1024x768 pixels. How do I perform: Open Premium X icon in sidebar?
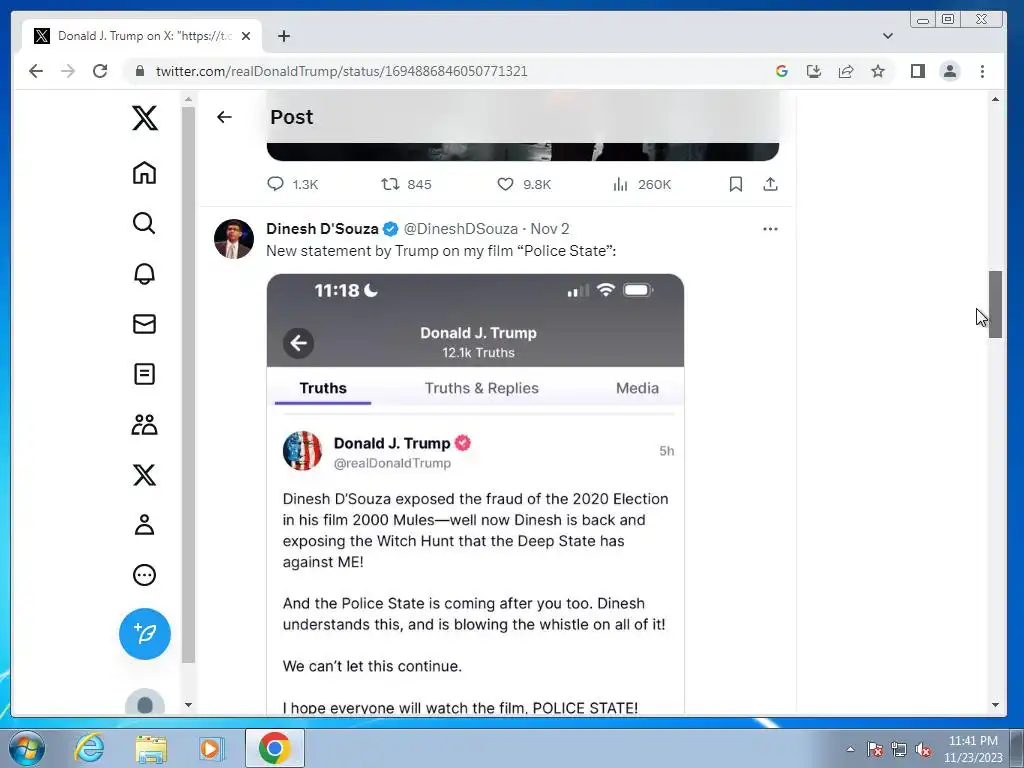[144, 475]
